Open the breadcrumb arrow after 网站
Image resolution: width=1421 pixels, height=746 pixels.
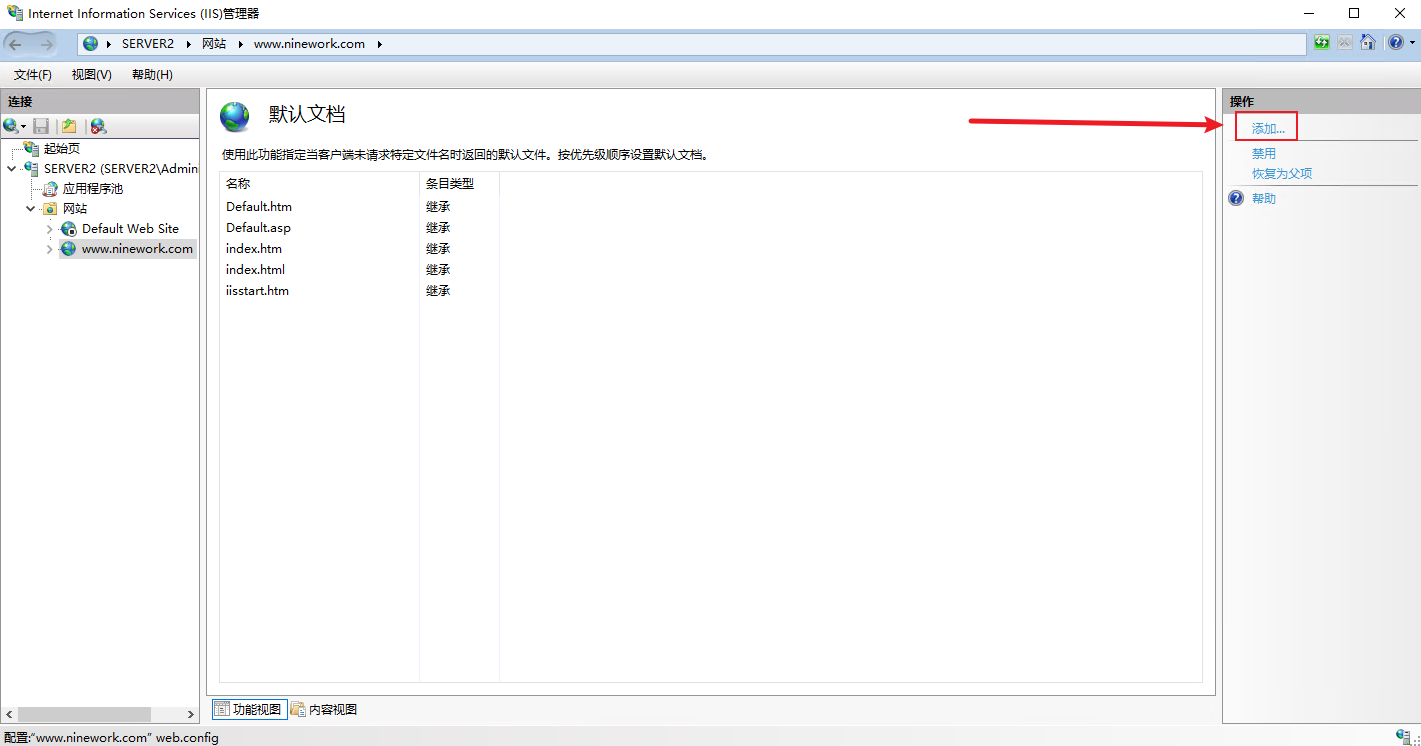coord(240,44)
